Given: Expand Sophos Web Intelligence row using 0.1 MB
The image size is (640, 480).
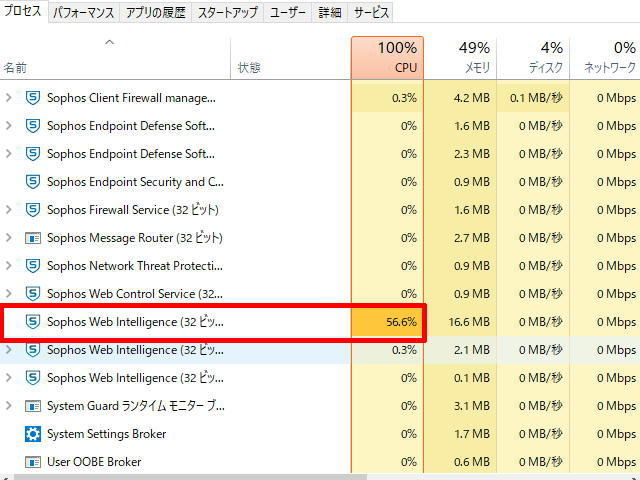Looking at the screenshot, I should (8, 378).
